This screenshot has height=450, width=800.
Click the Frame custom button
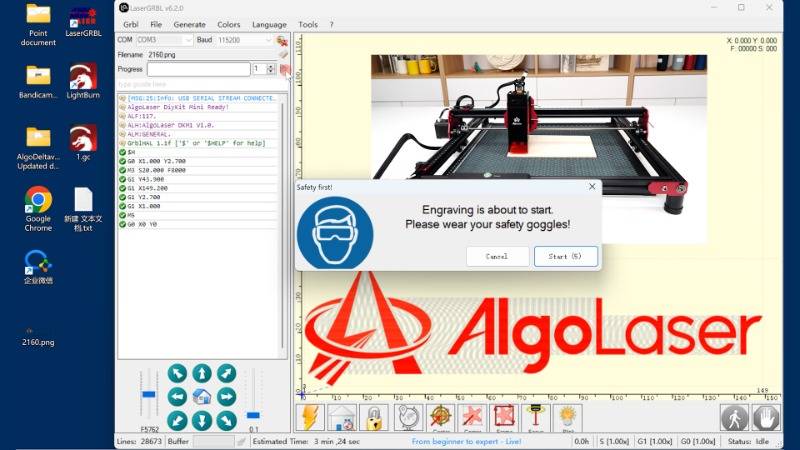point(504,417)
